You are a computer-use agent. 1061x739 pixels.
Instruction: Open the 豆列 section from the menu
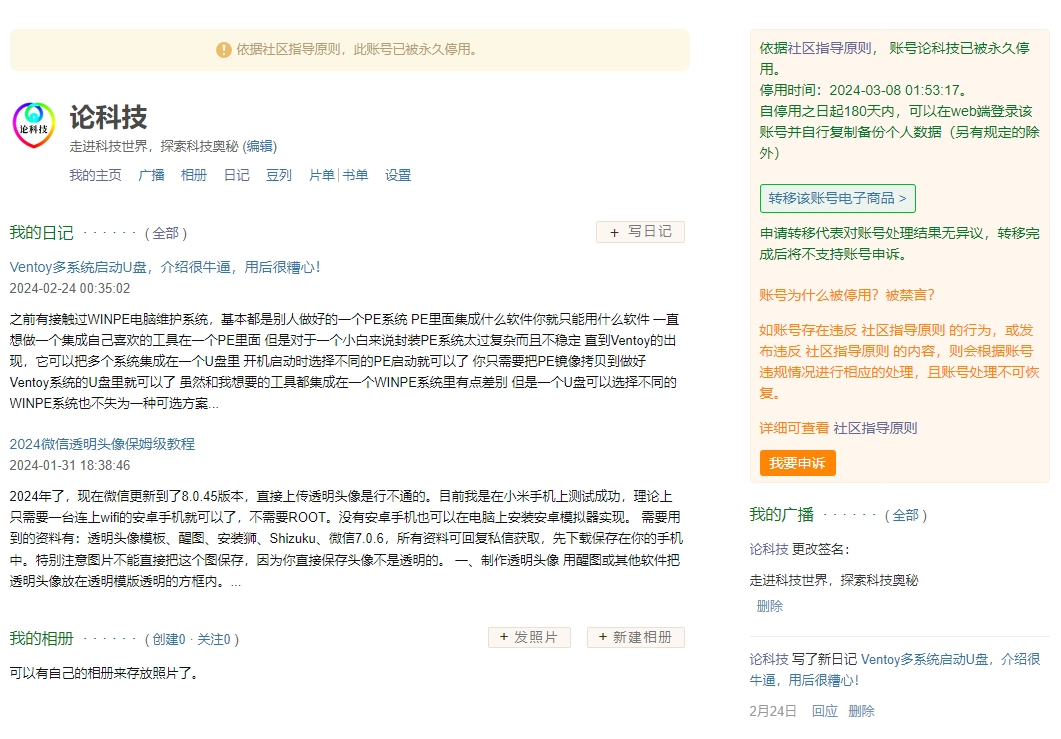point(281,175)
